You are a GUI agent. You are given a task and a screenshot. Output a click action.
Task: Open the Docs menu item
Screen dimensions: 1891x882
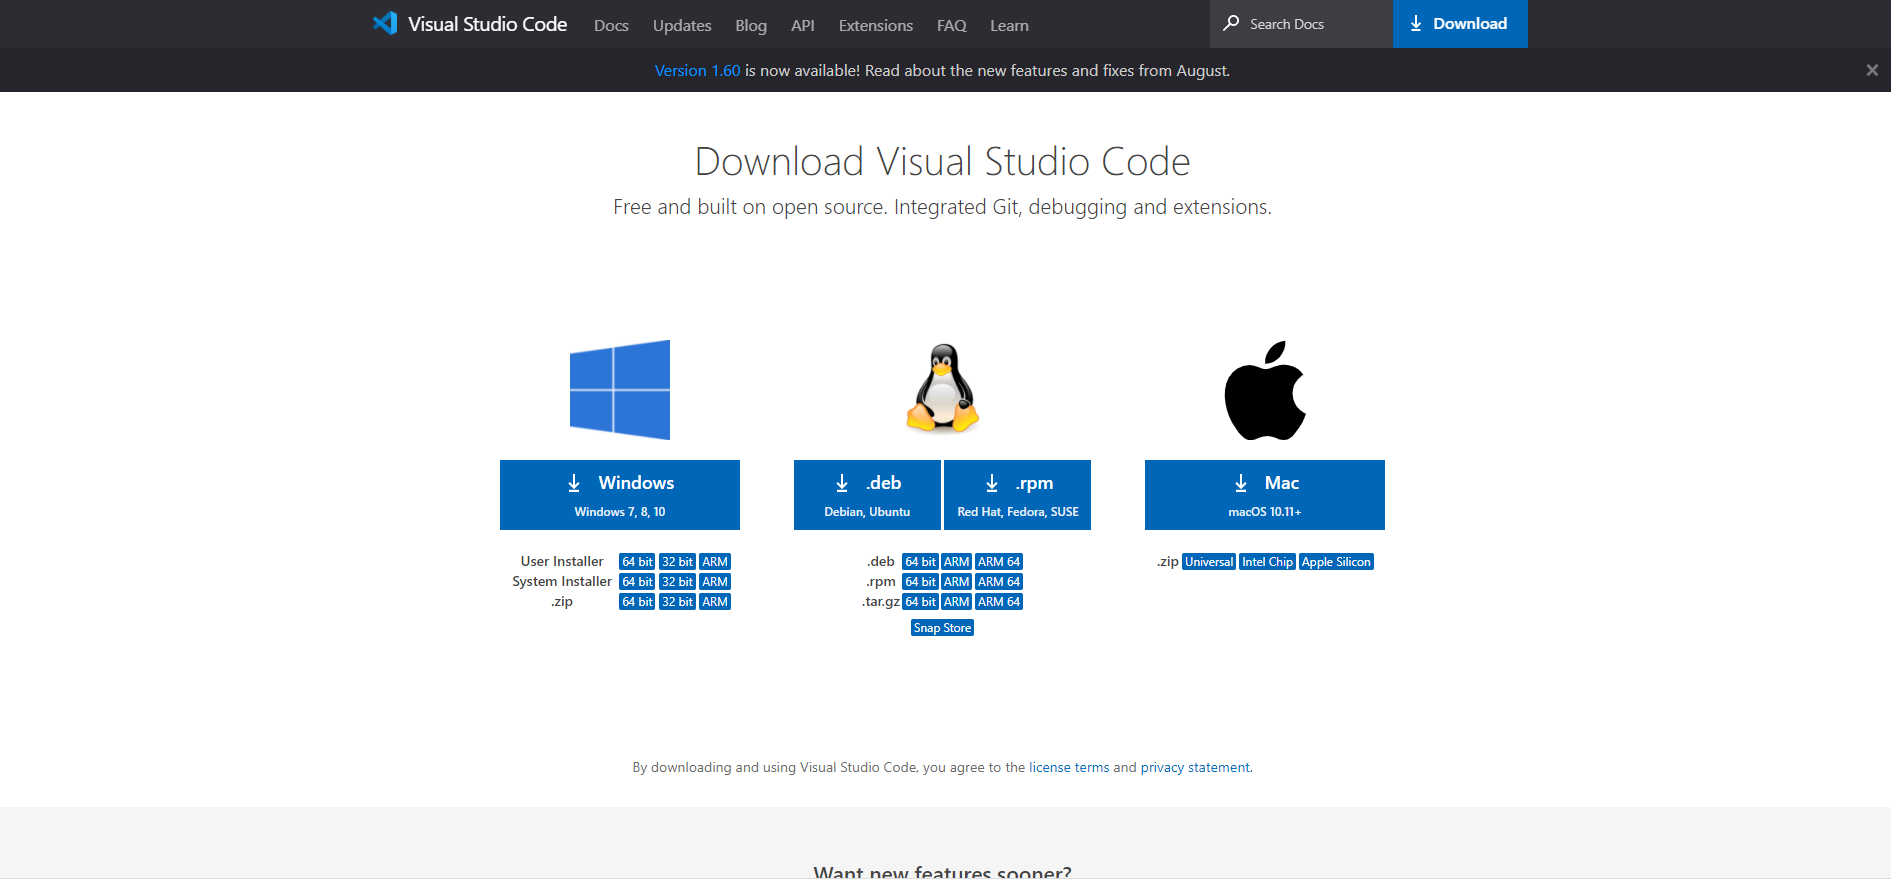point(611,25)
